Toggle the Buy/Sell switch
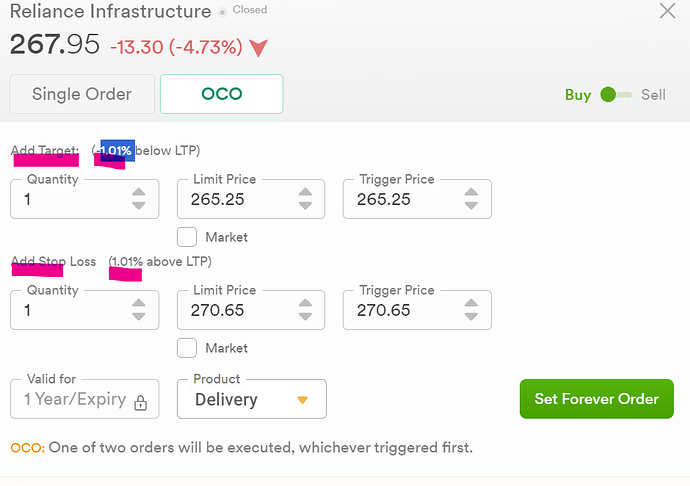690x486 pixels. [x=616, y=95]
